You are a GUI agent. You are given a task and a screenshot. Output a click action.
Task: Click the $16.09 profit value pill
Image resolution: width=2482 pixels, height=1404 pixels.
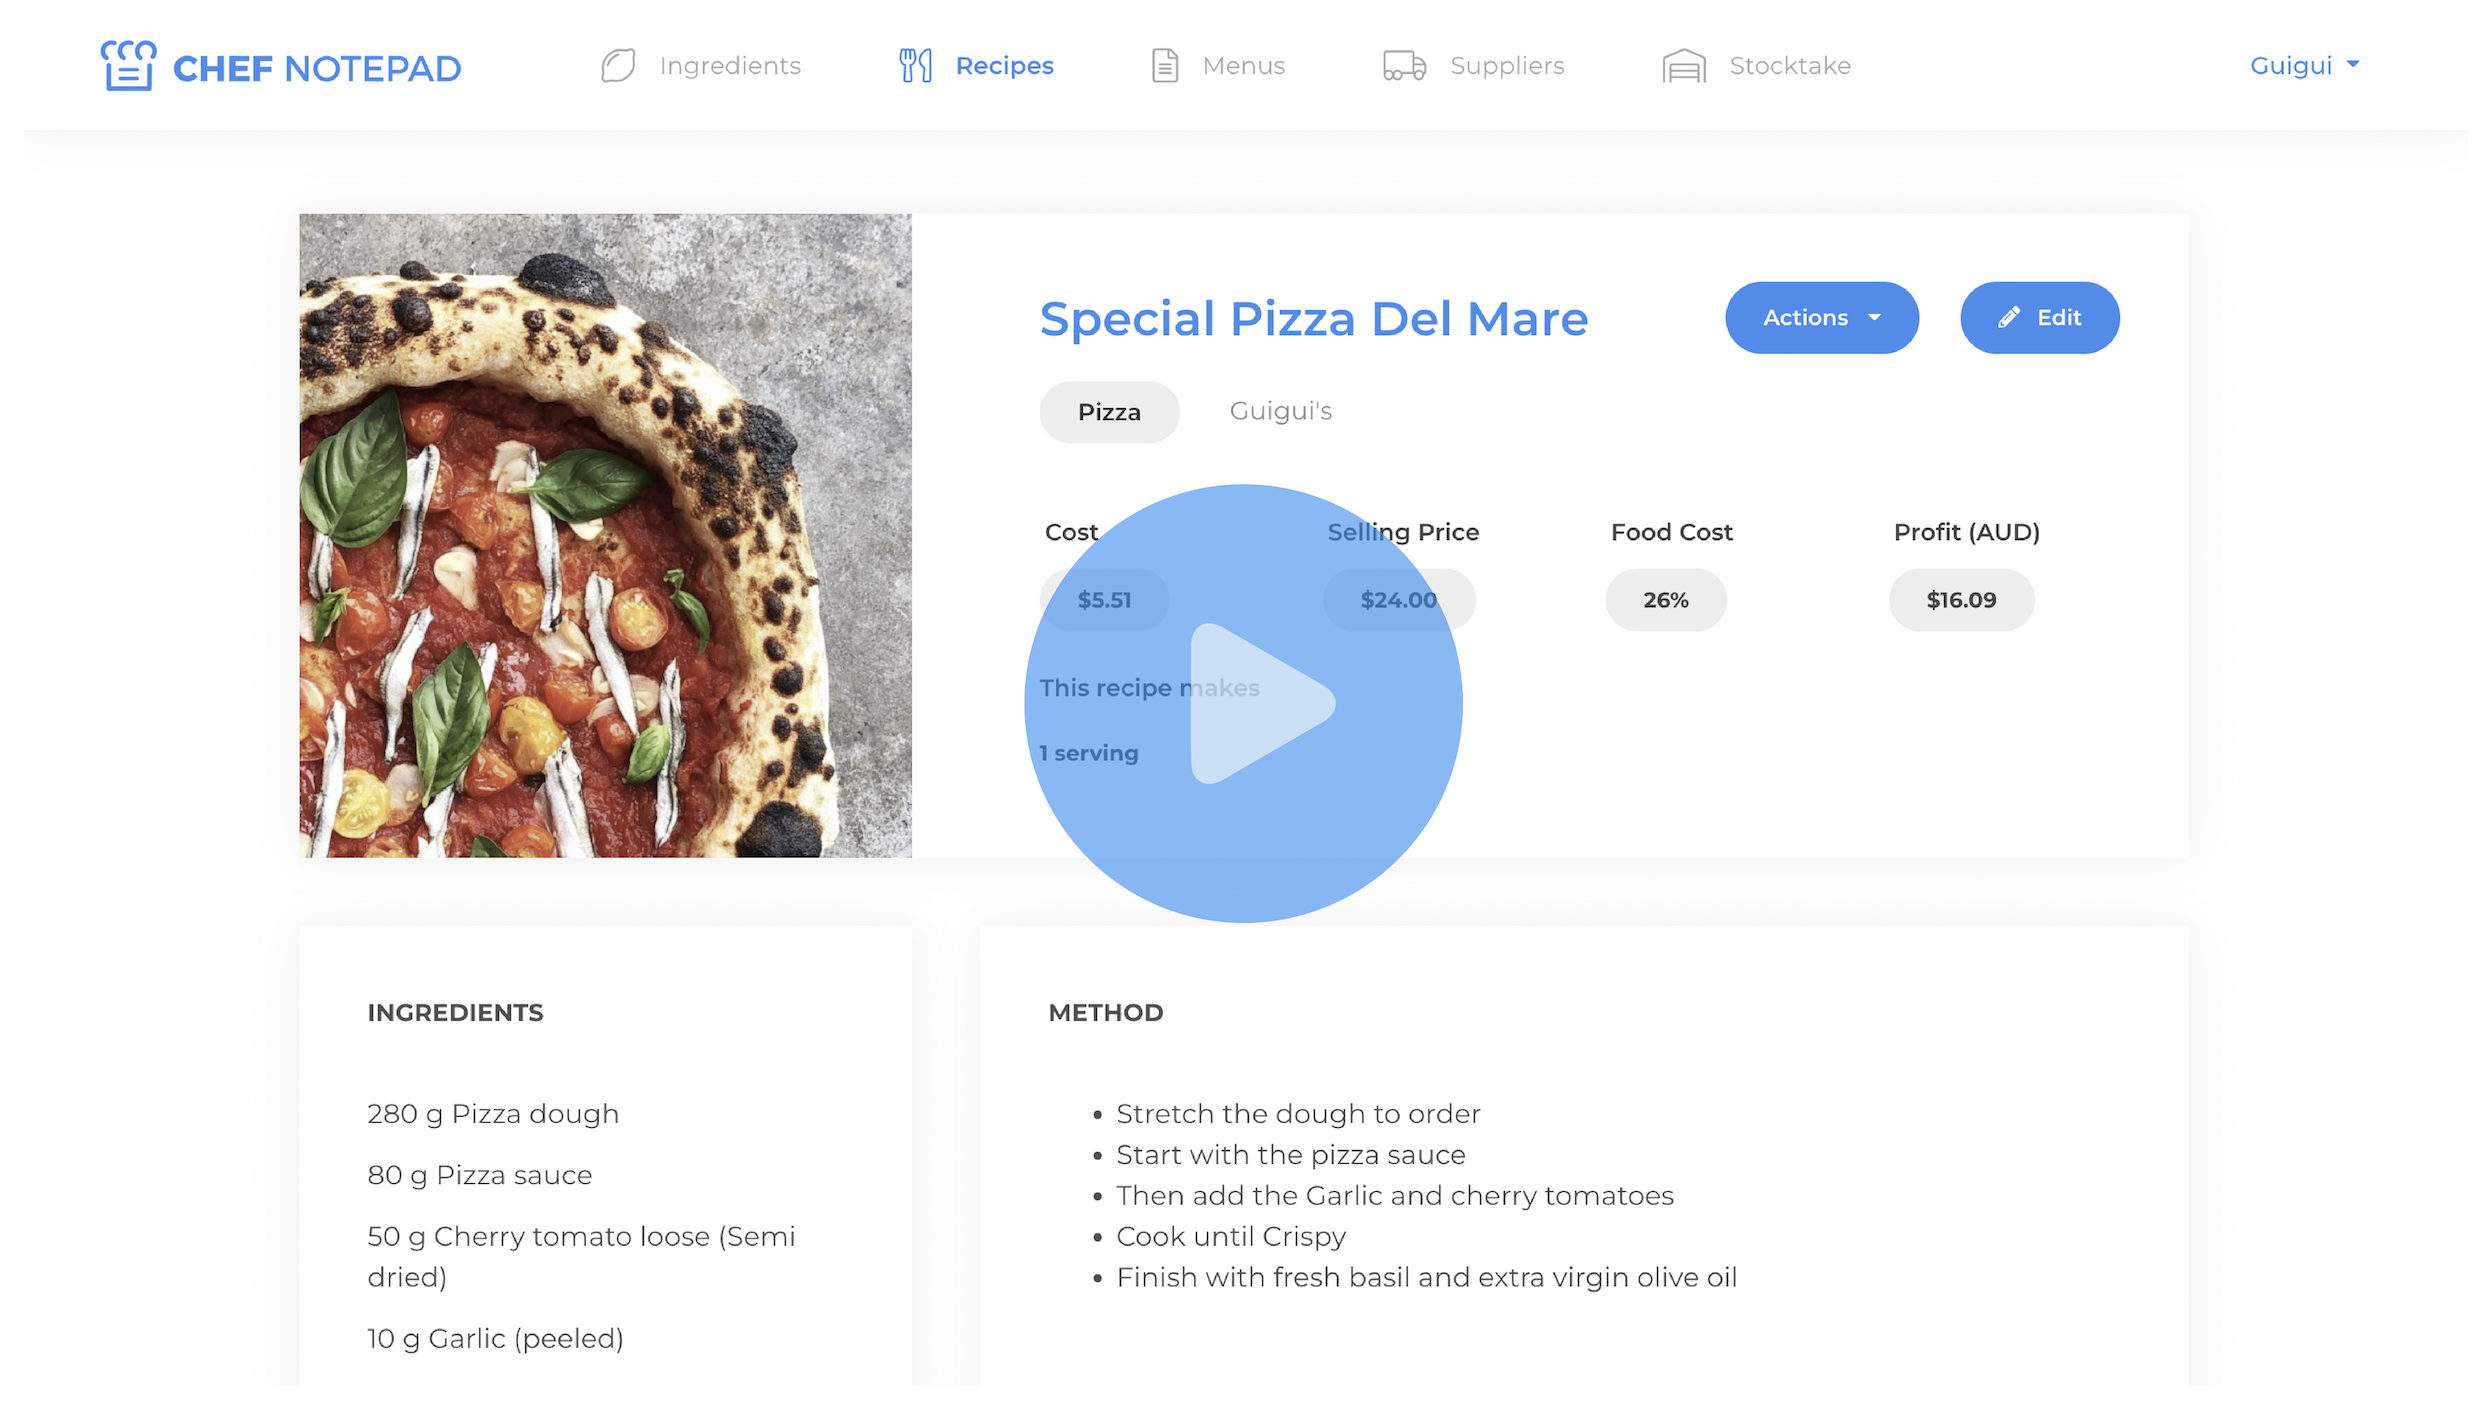point(1960,600)
